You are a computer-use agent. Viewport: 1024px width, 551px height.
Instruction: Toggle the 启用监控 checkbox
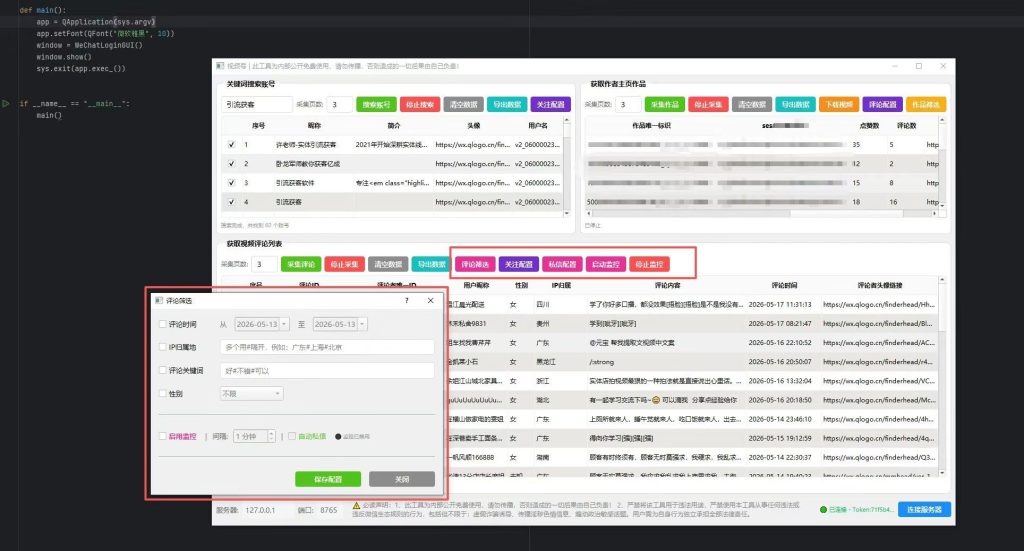163,436
